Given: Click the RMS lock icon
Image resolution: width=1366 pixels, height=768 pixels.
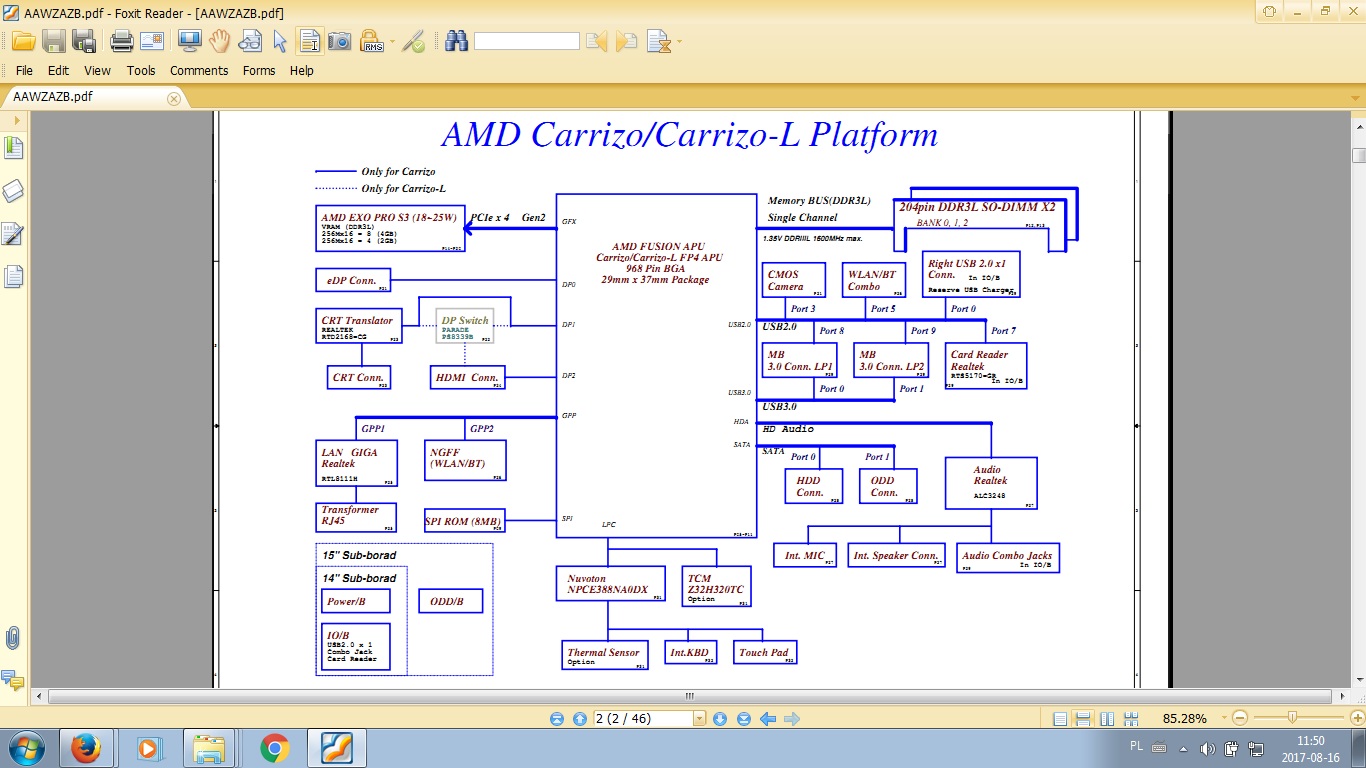Looking at the screenshot, I should 371,41.
